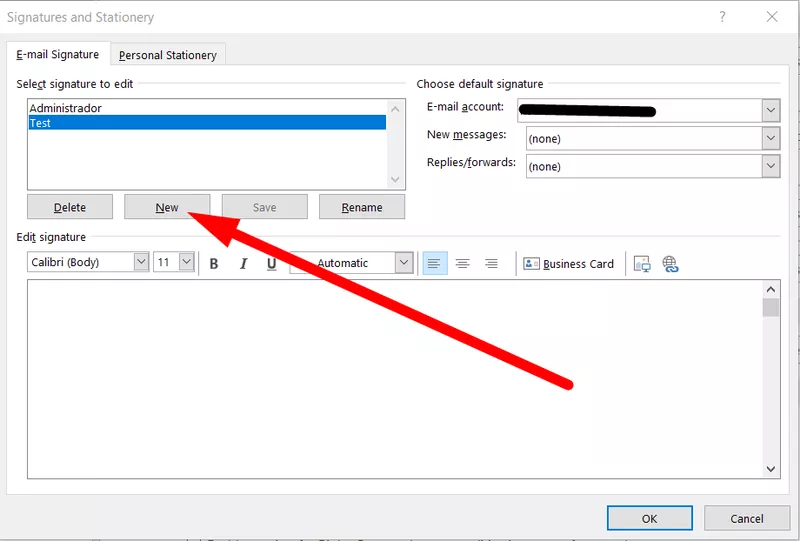The height and width of the screenshot is (541, 800).
Task: Expand the Replies/forwards signature dropdown
Action: [x=771, y=166]
